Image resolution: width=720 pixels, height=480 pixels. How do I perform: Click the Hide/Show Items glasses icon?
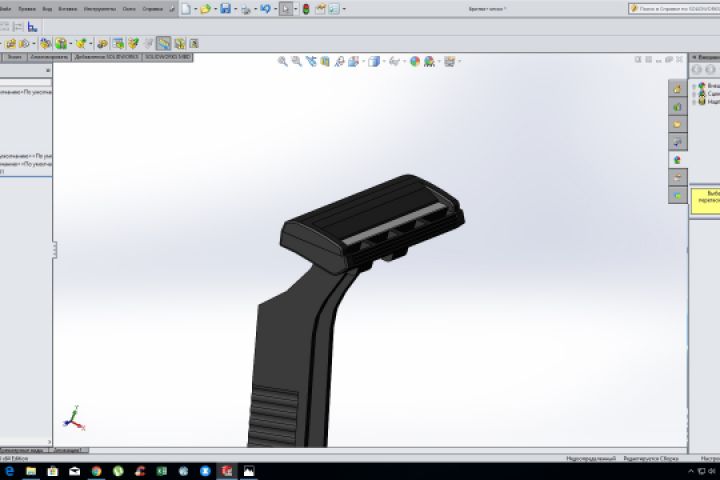tap(394, 61)
